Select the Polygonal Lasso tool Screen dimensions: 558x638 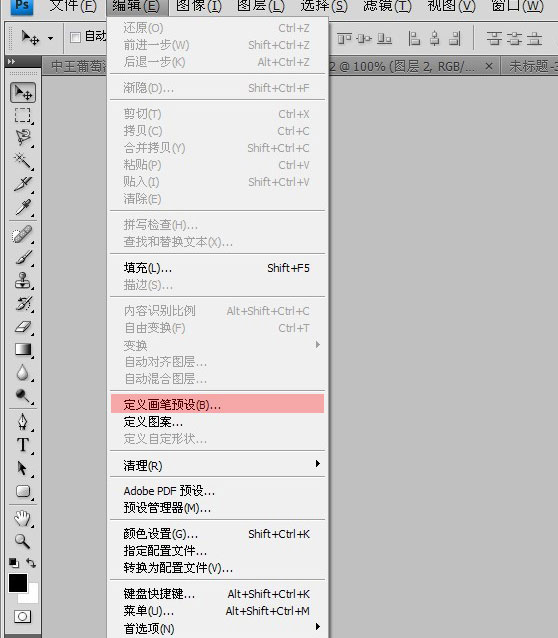pyautogui.click(x=23, y=138)
